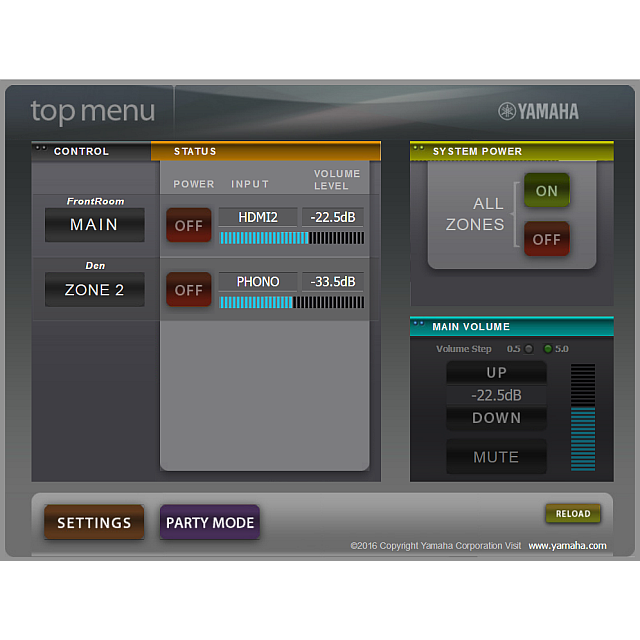Activate PARTY MODE

pos(210,523)
